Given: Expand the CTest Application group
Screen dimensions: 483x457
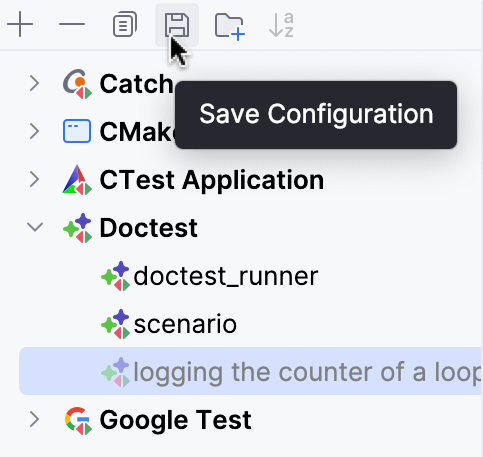Looking at the screenshot, I should pyautogui.click(x=35, y=179).
